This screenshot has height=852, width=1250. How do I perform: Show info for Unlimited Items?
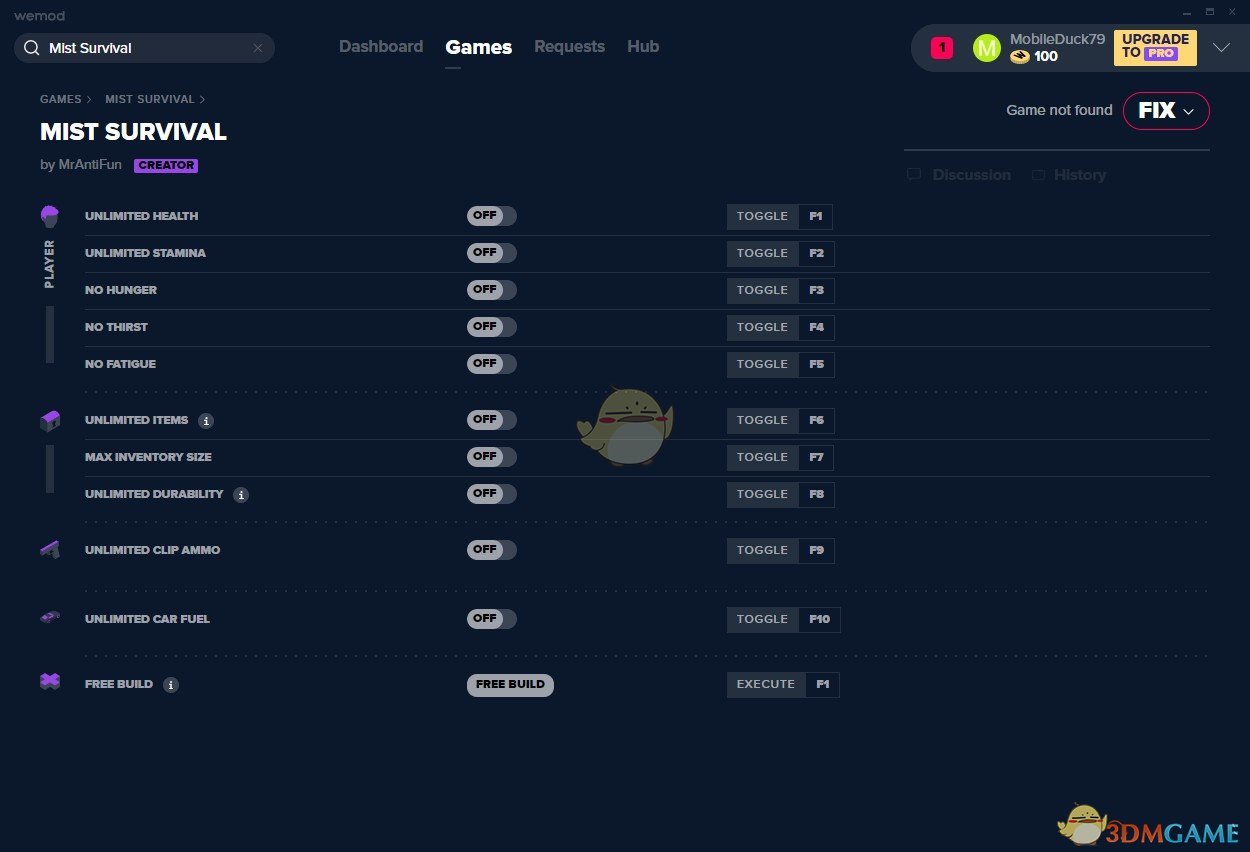point(206,421)
